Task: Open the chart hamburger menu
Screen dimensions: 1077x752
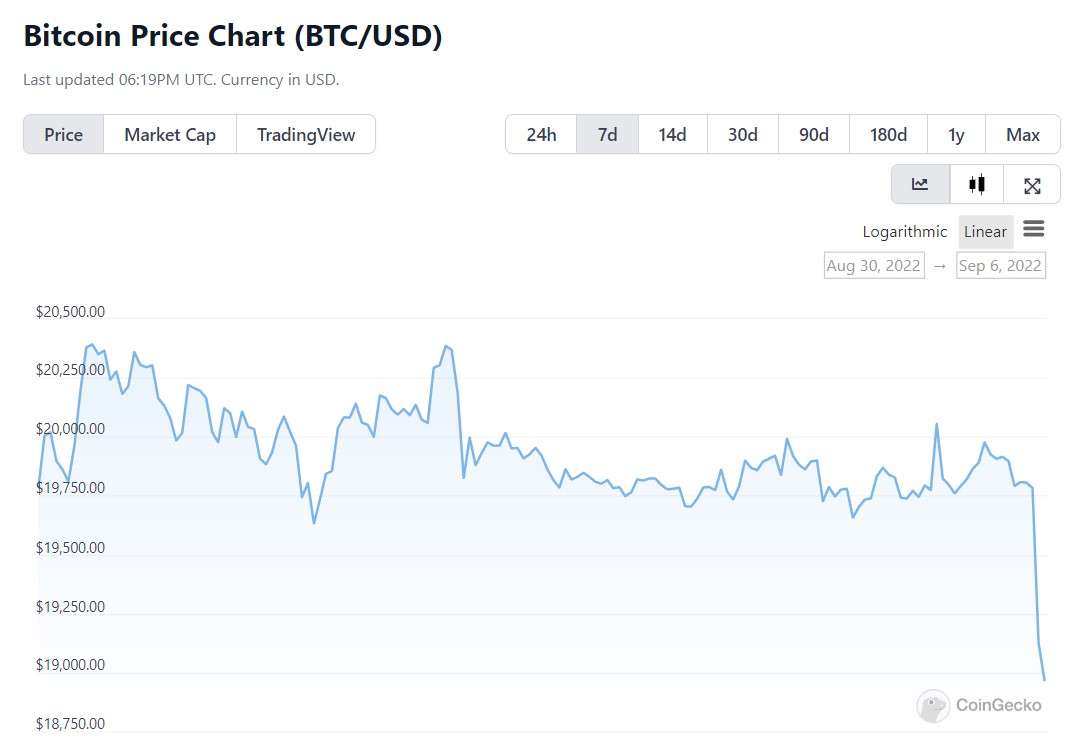Action: pyautogui.click(x=1034, y=230)
